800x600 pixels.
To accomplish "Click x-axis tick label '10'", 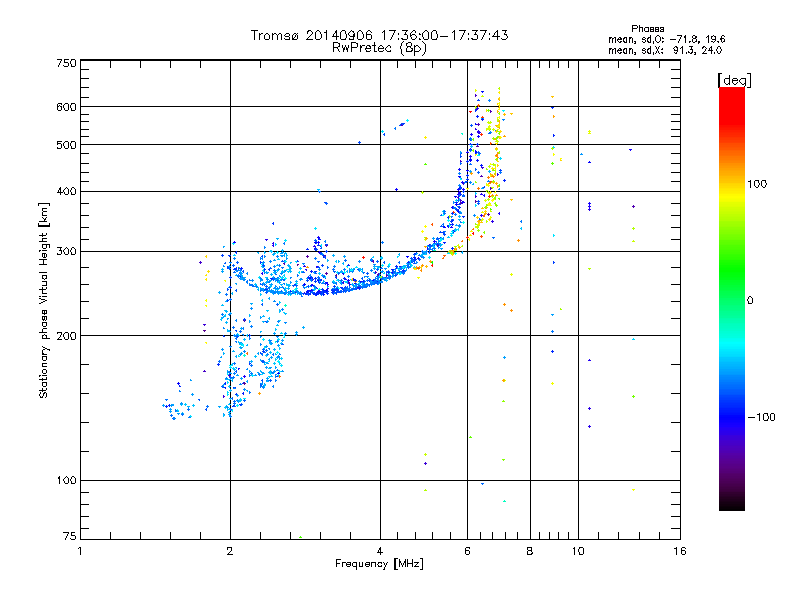I will click(x=578, y=551).
